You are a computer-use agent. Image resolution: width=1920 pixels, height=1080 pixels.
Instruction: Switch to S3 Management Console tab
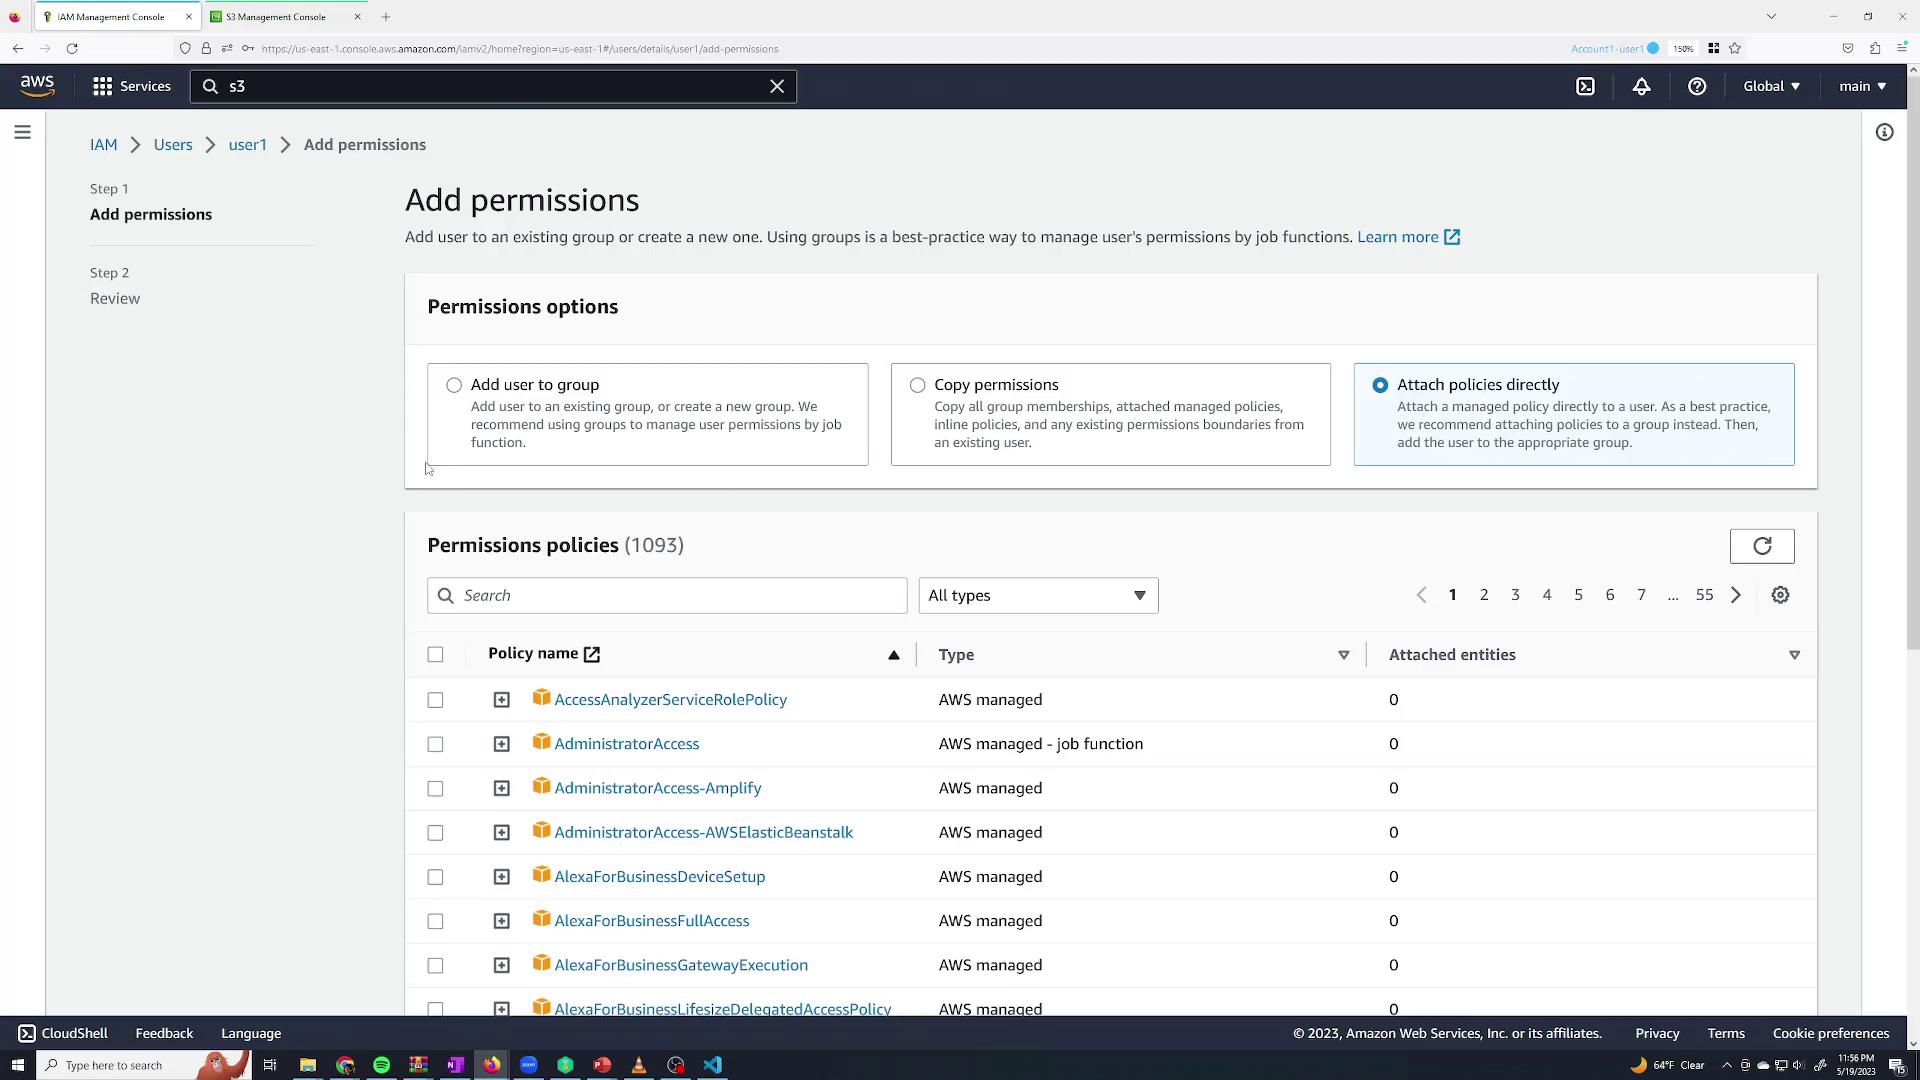coord(276,17)
